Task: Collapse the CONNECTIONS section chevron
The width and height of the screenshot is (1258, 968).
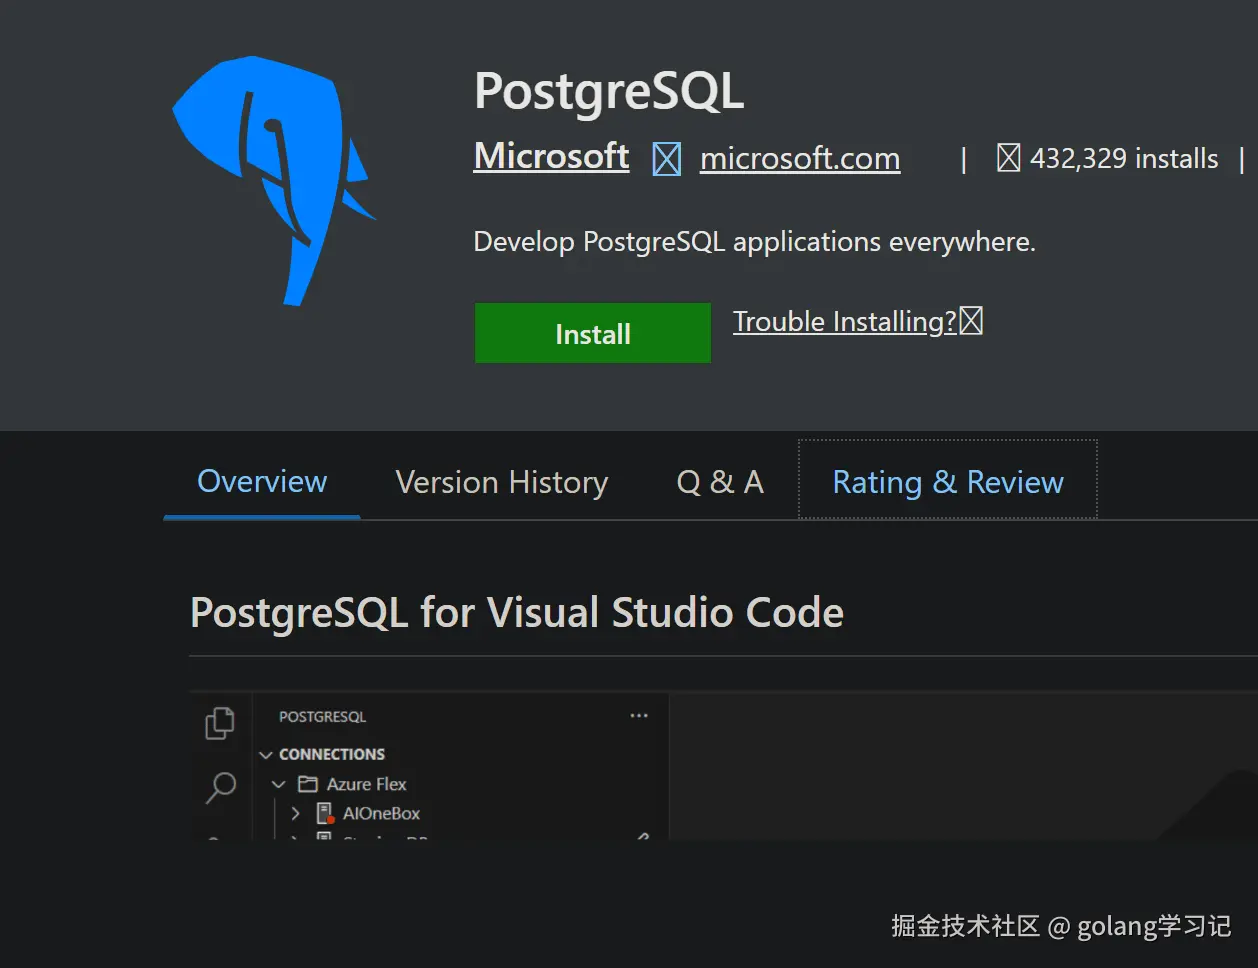Action: [x=266, y=755]
